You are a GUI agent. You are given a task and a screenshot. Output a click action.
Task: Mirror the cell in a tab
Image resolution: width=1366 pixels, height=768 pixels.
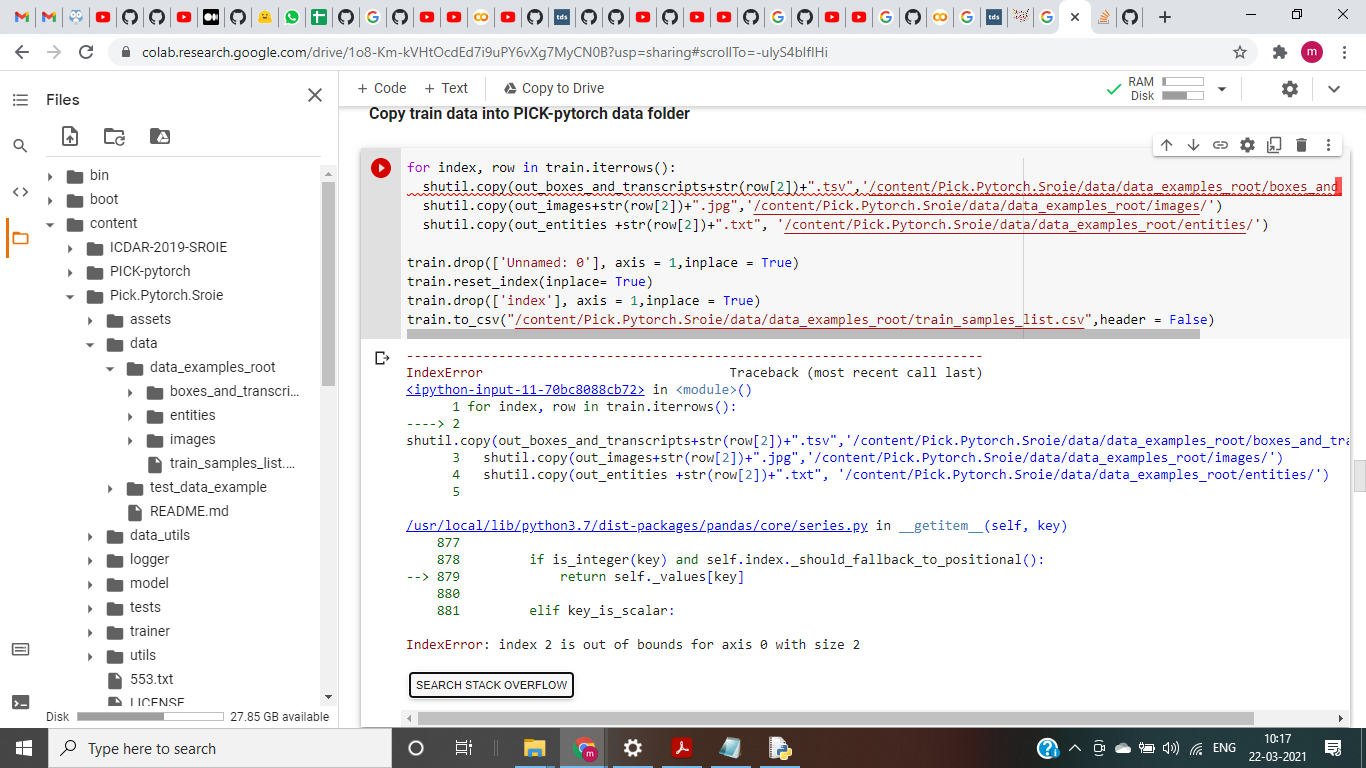pos(1274,145)
